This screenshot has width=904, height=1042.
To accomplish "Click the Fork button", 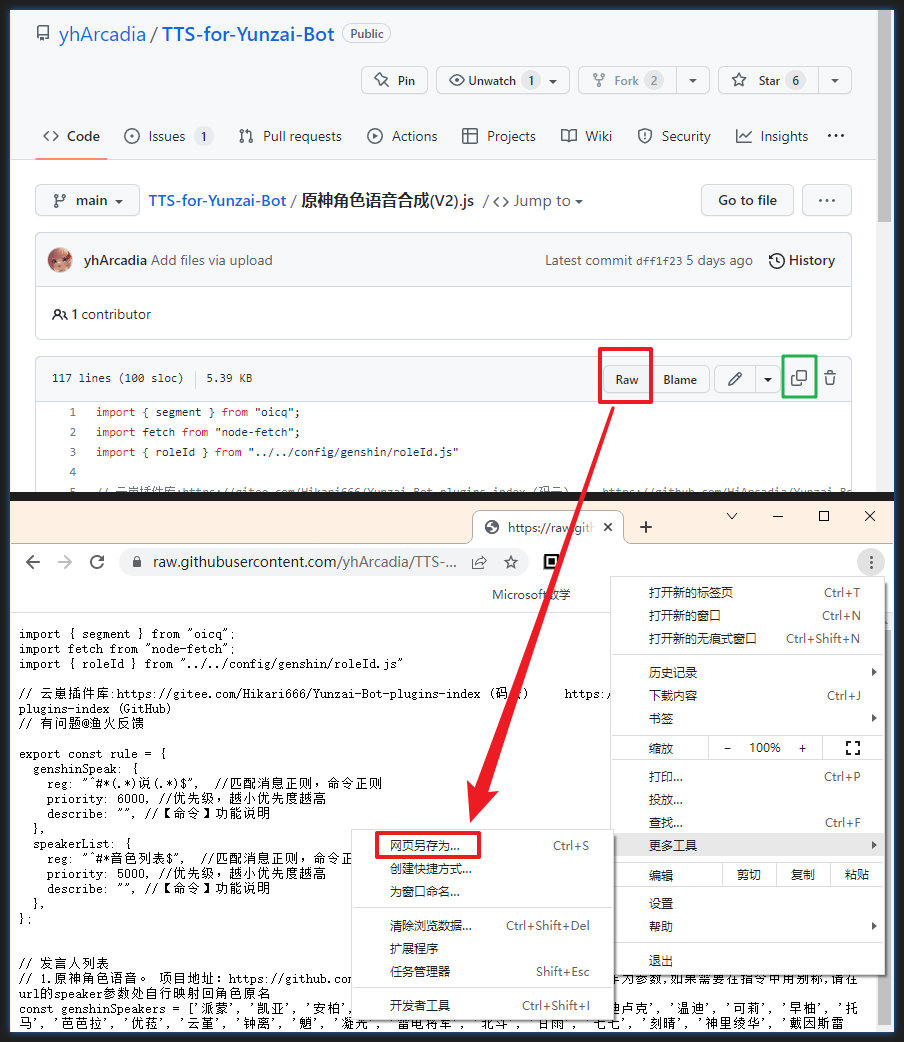I will coord(627,80).
